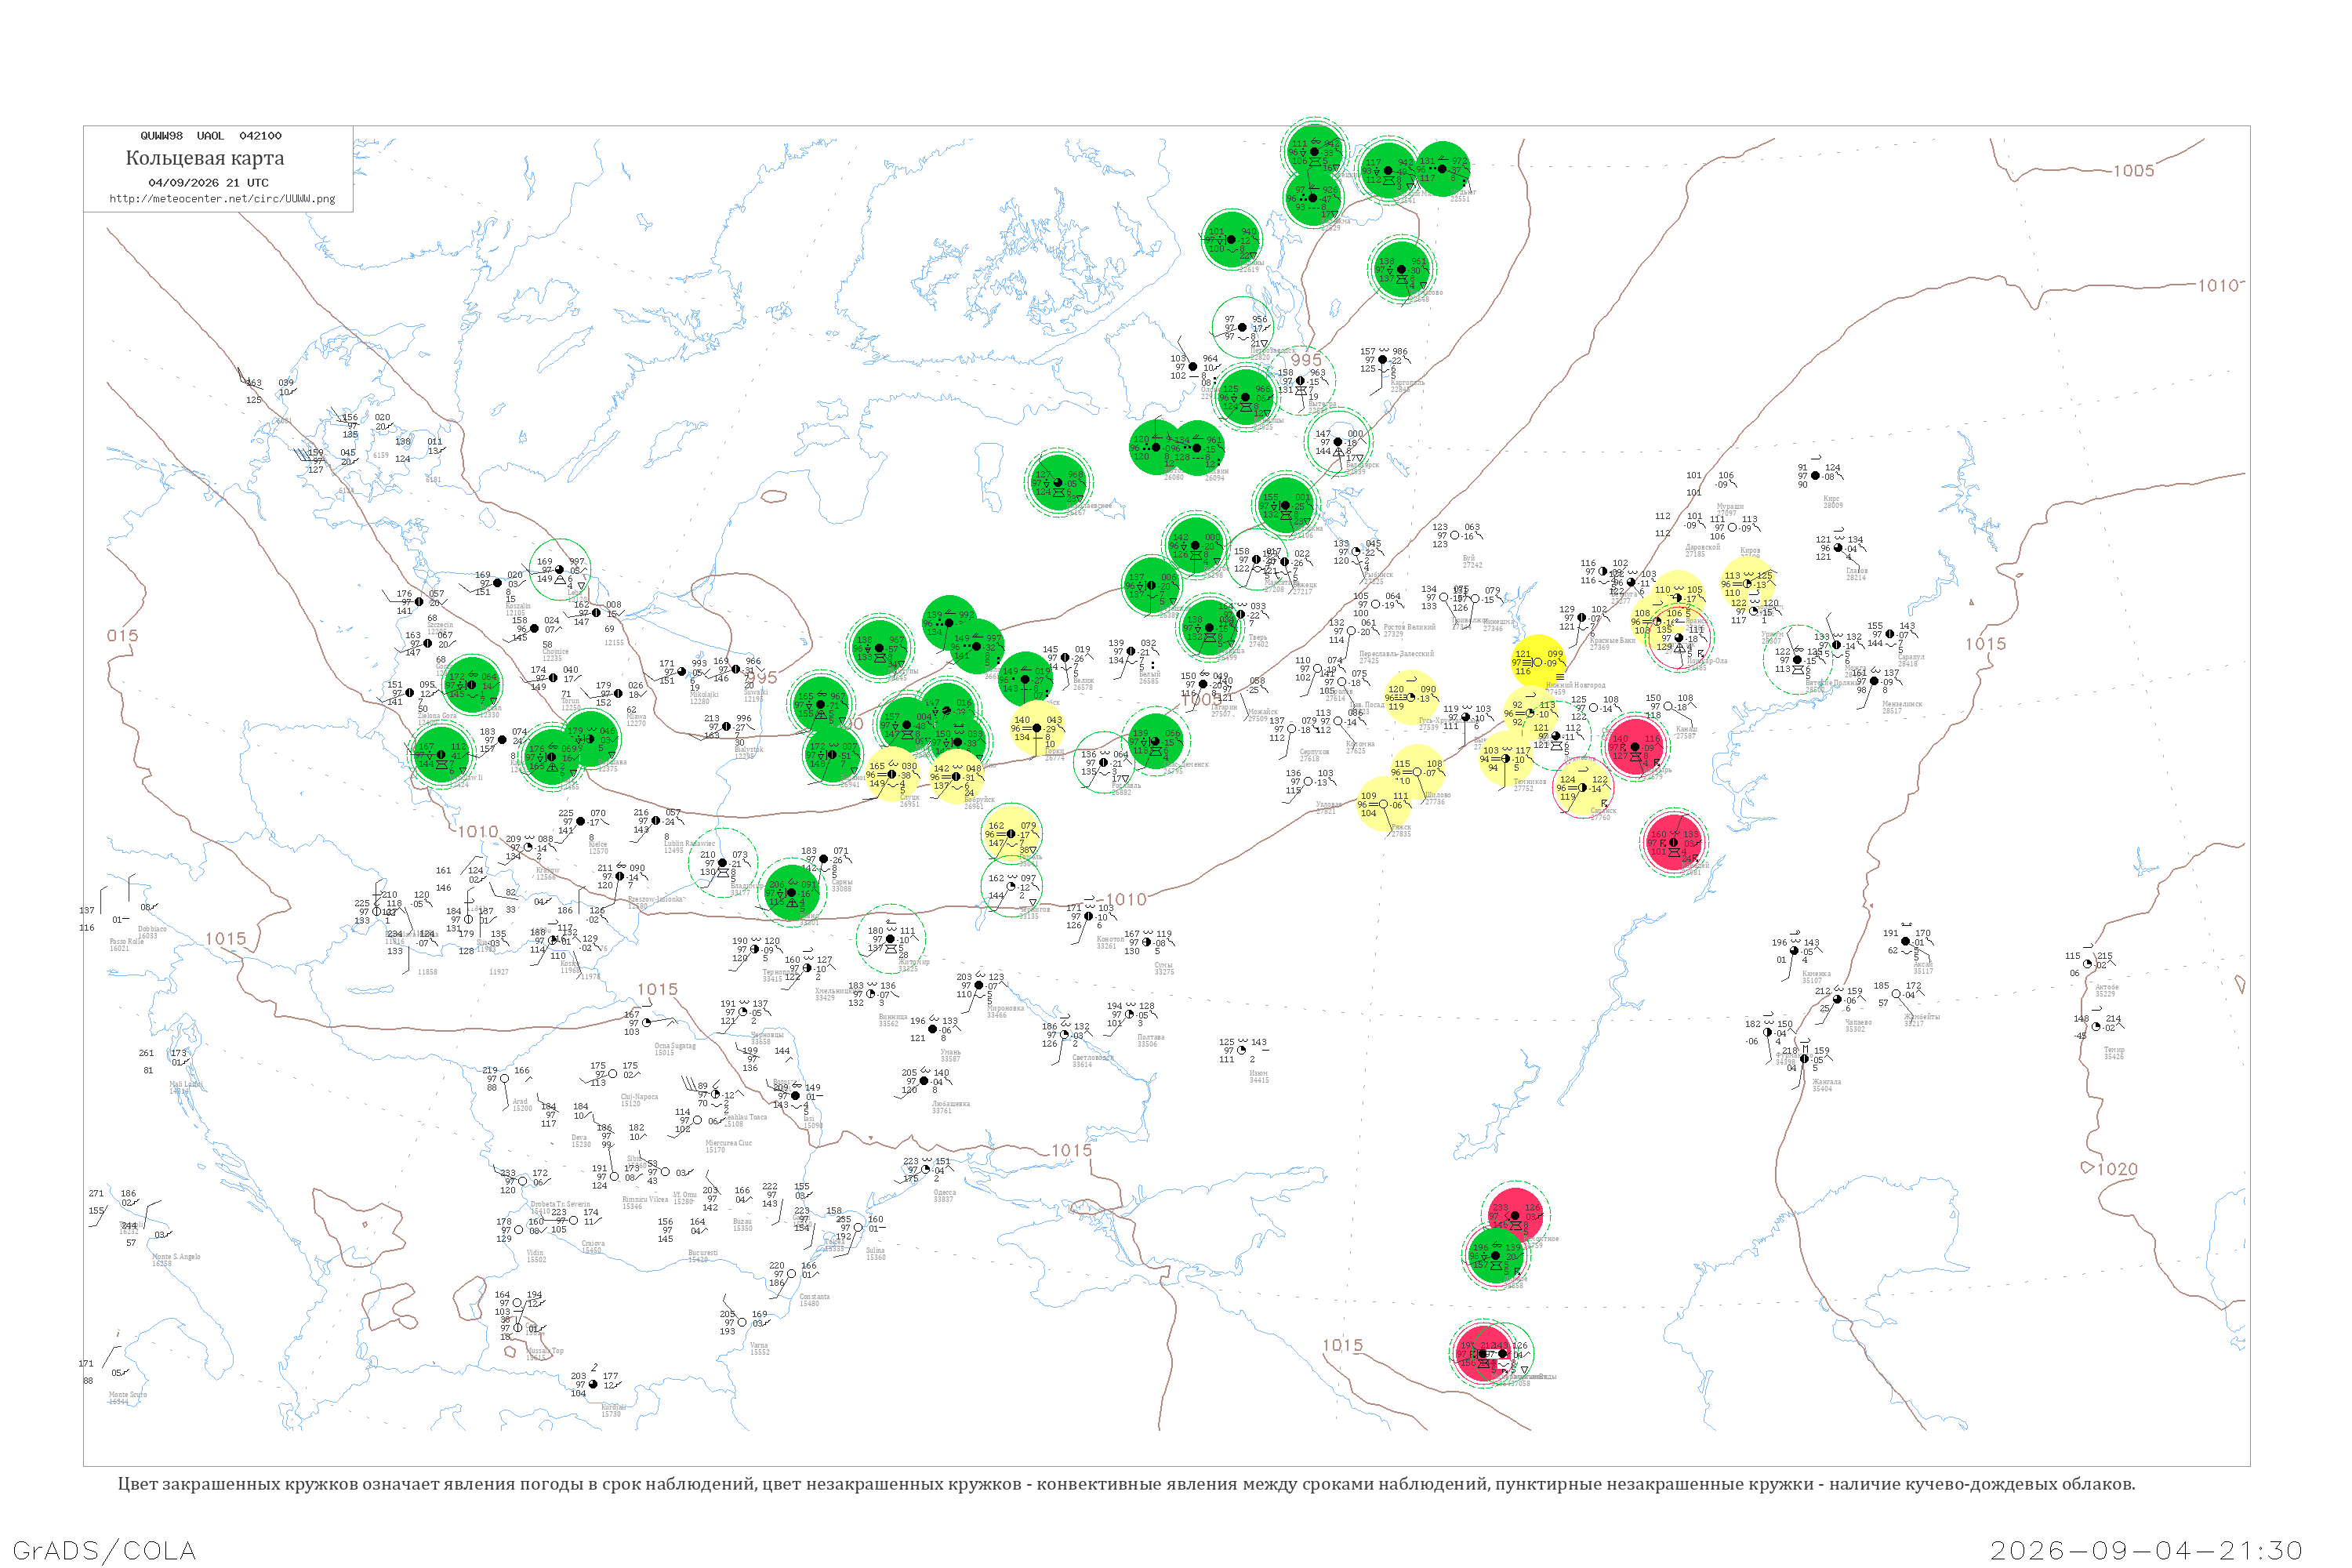This screenshot has height=1568, width=2352.
Task: Click the Кольцевая карта map title
Action: tap(205, 158)
